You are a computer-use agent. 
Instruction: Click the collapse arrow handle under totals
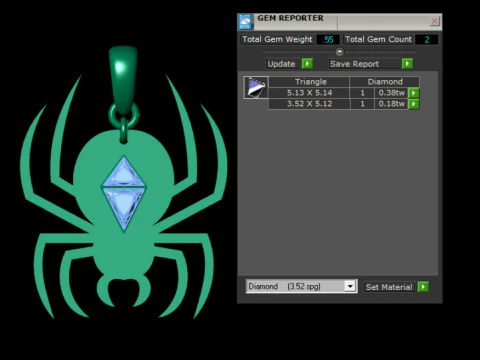339,52
